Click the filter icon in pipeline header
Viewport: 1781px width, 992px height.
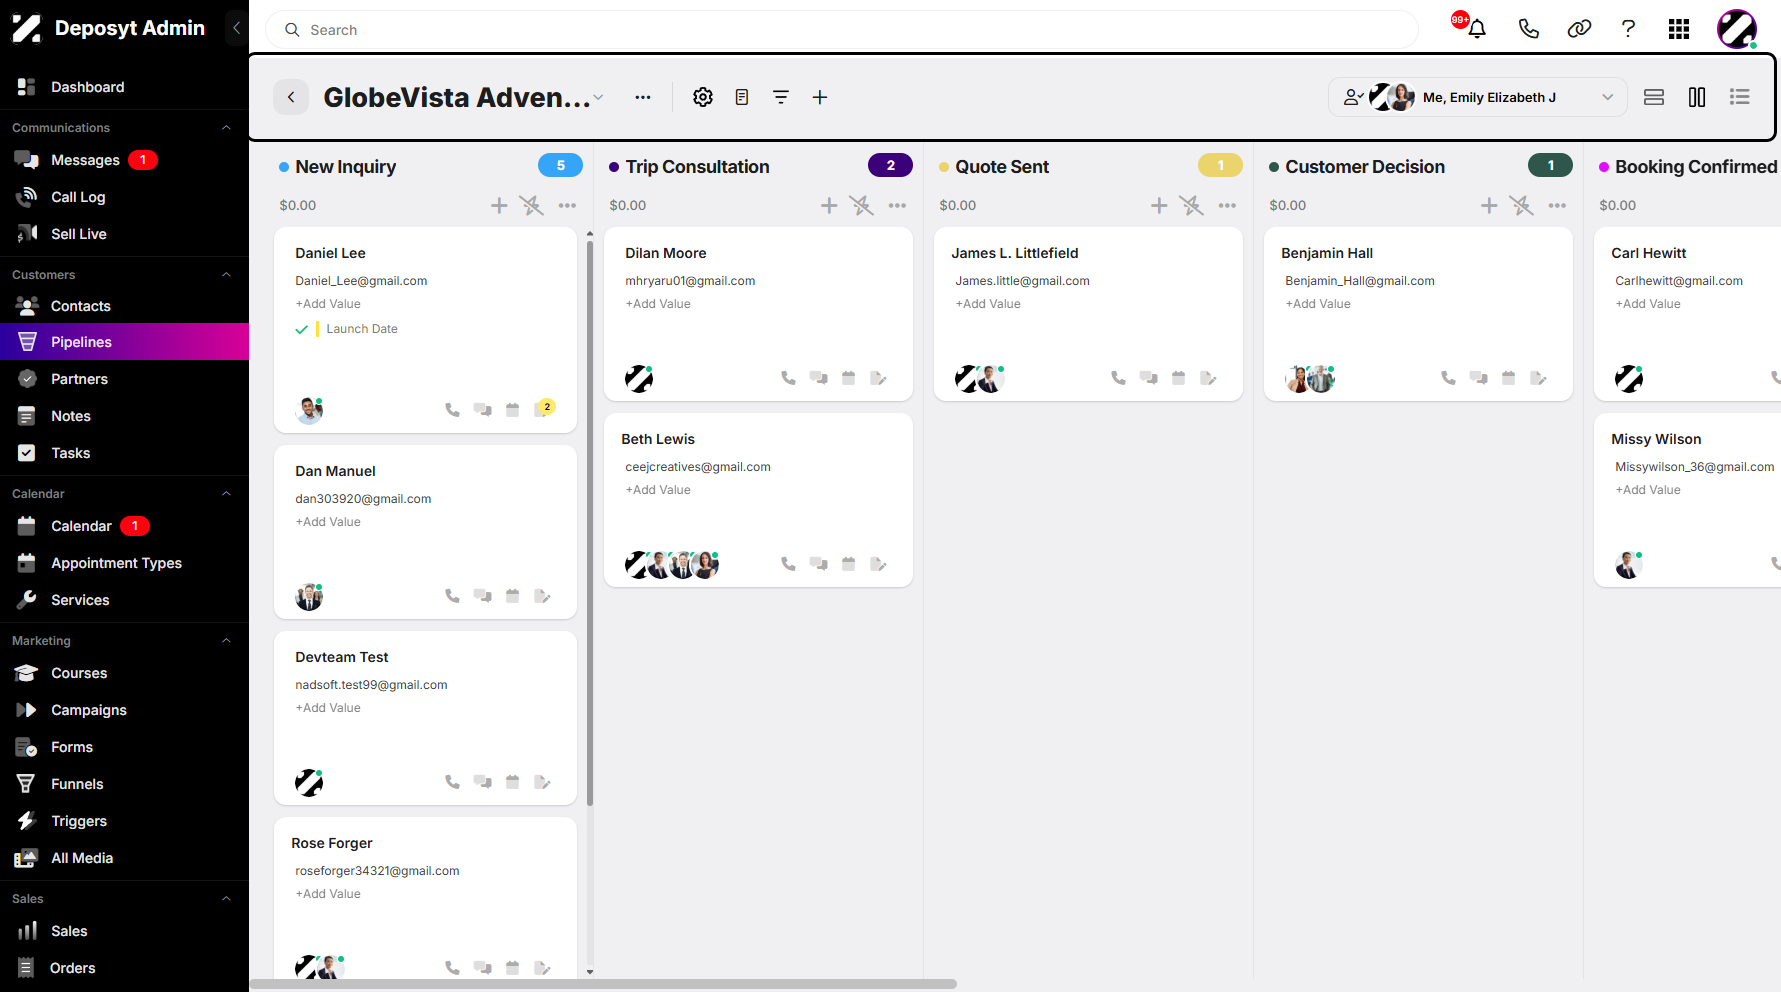(781, 97)
